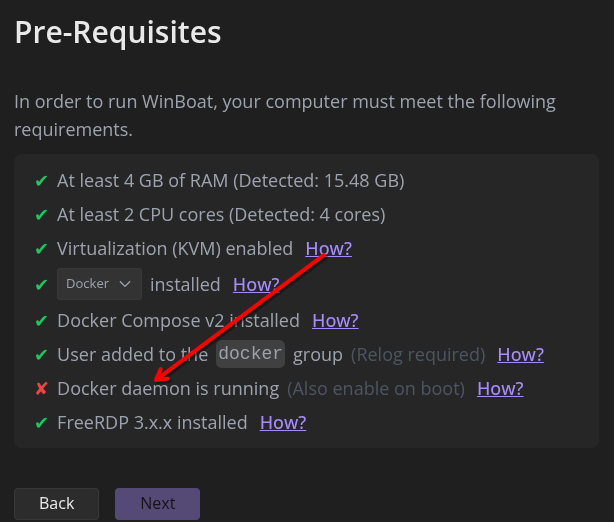Click the checkmark beside Virtualization (KVM) enabled

coord(41,249)
